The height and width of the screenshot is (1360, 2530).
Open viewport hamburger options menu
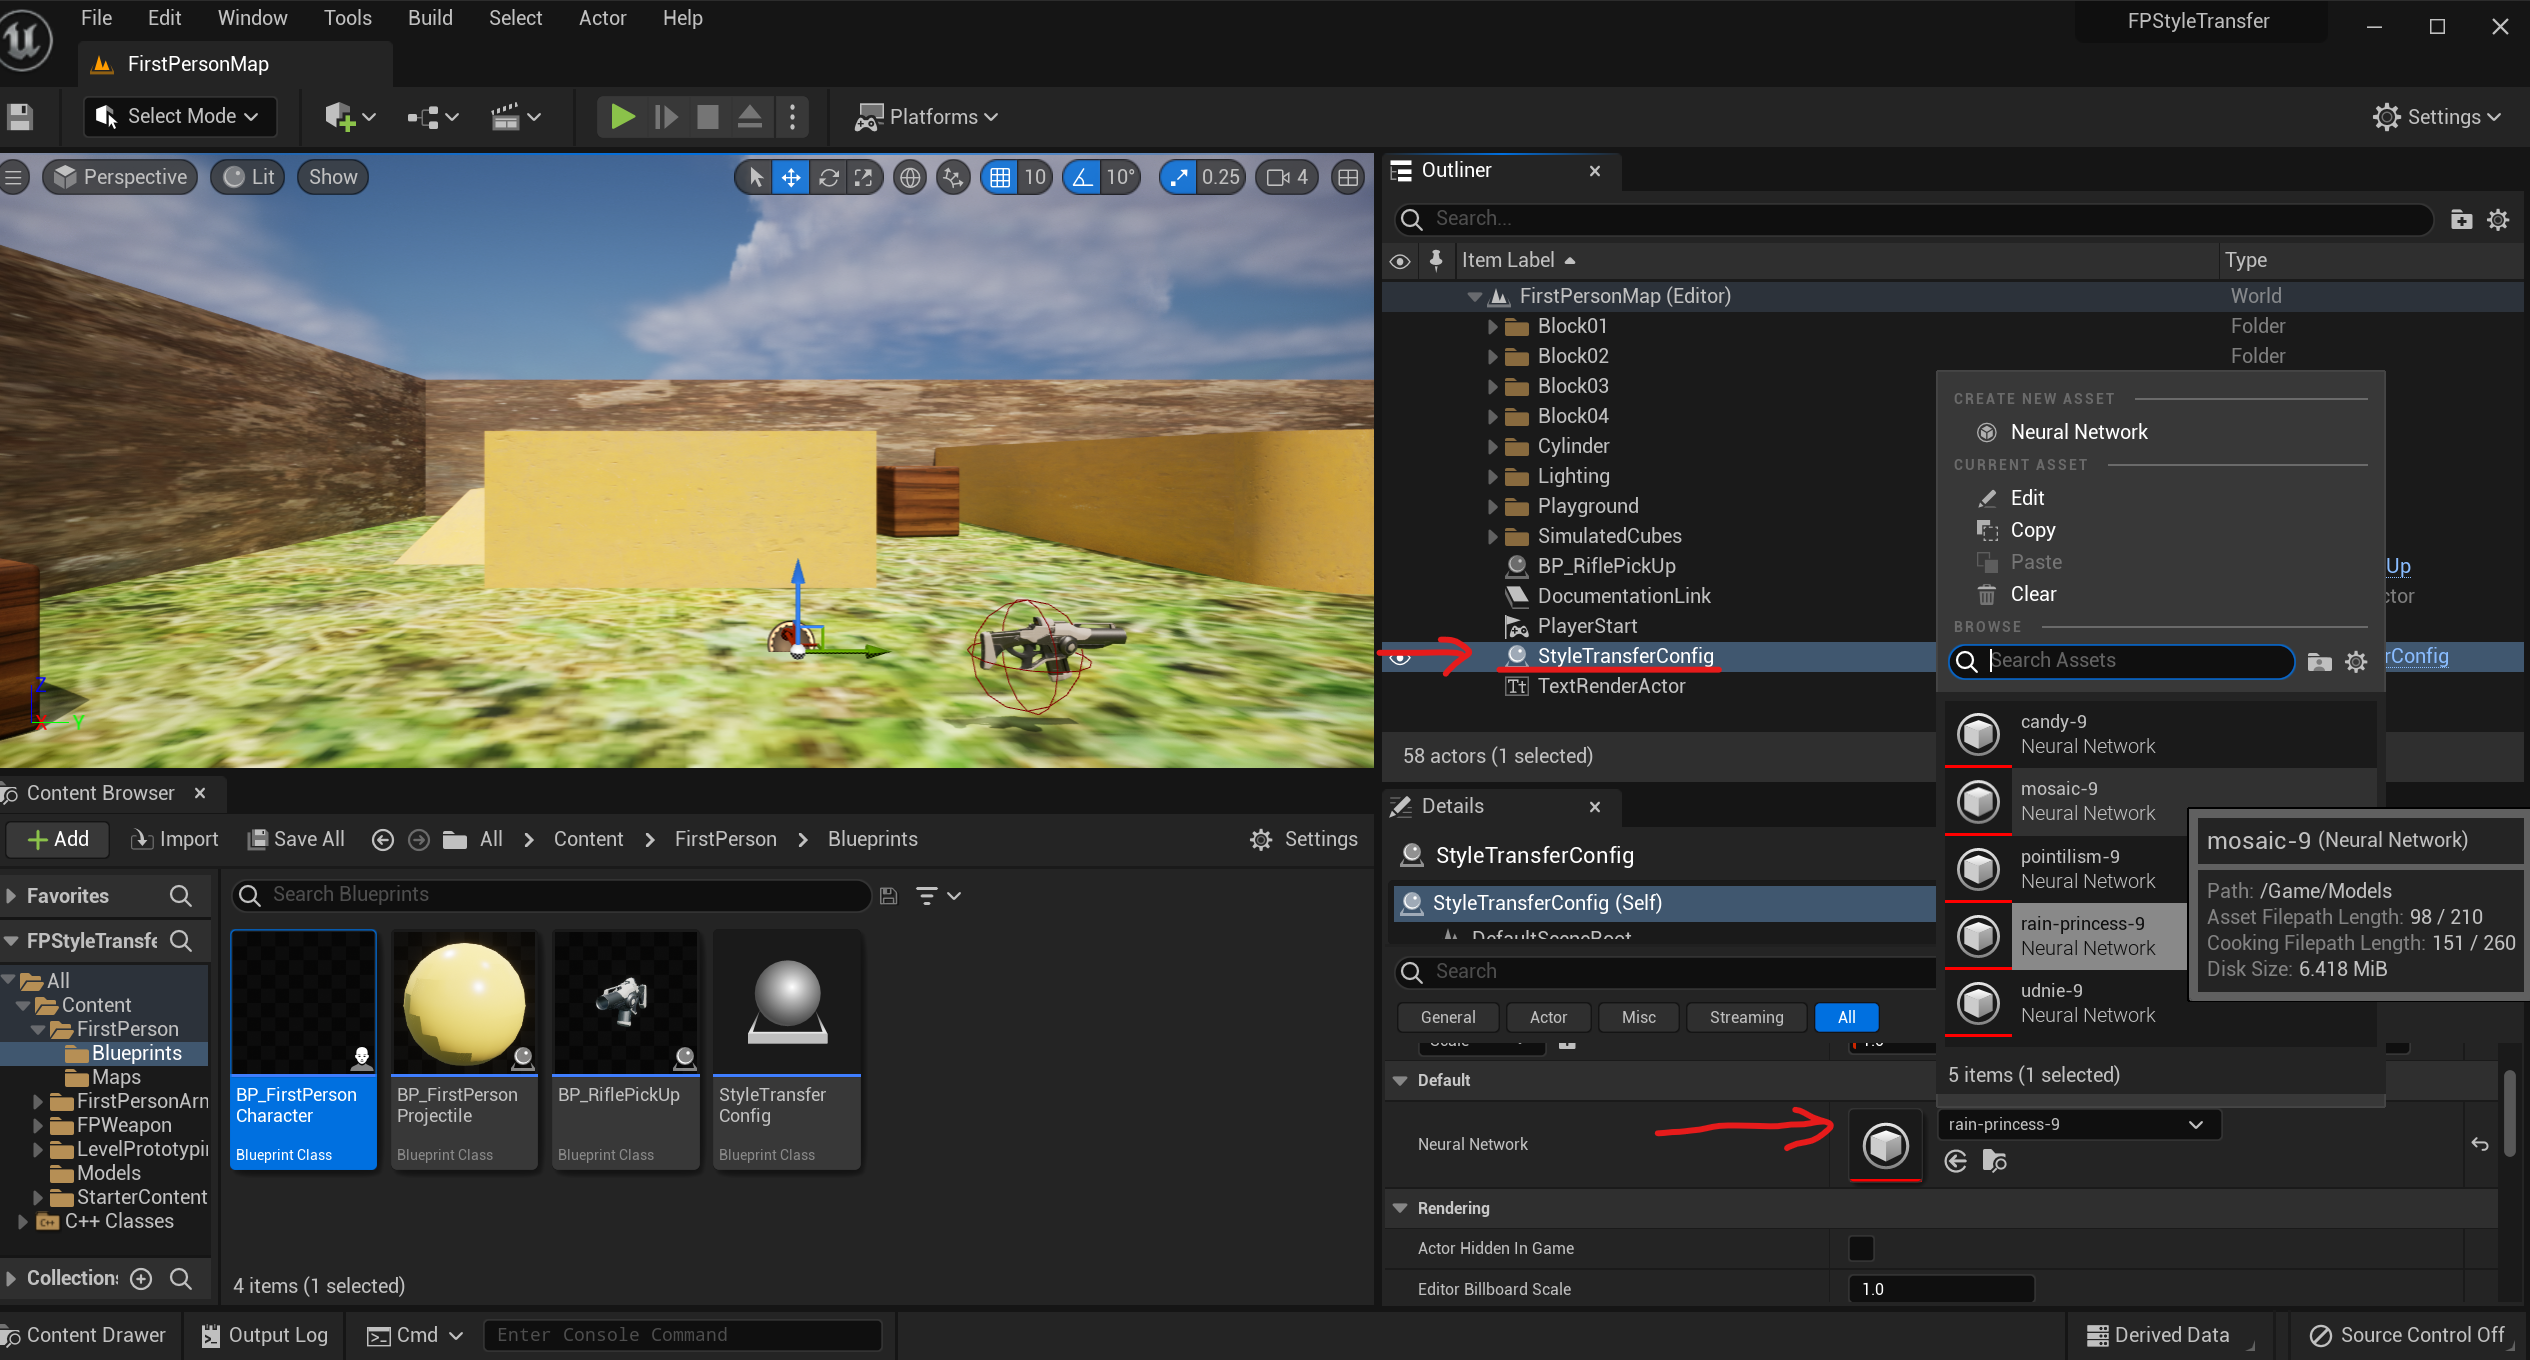pyautogui.click(x=14, y=178)
